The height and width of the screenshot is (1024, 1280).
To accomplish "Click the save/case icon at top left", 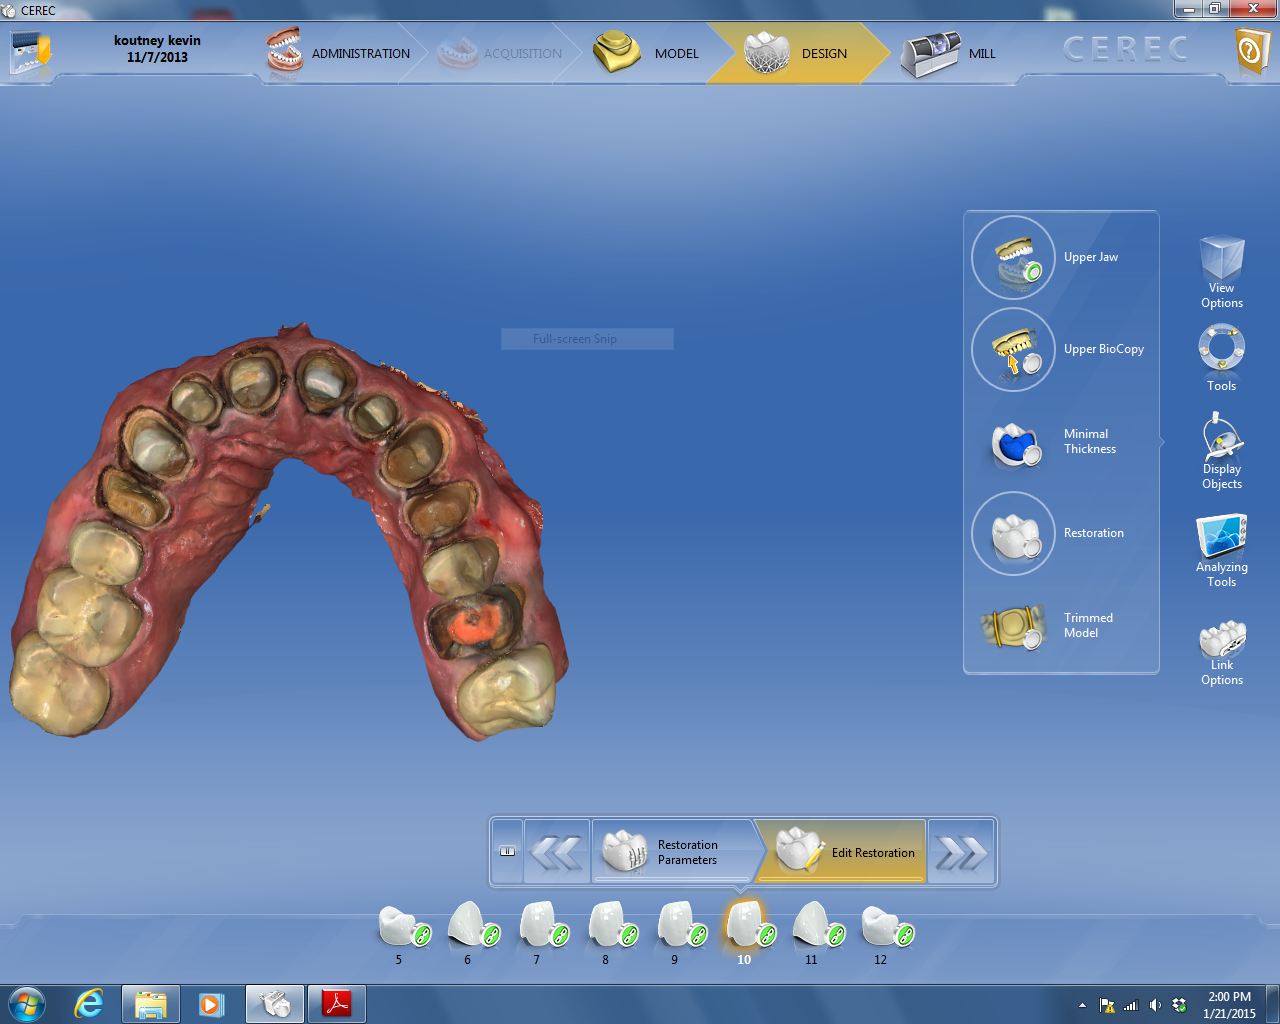I will point(29,51).
